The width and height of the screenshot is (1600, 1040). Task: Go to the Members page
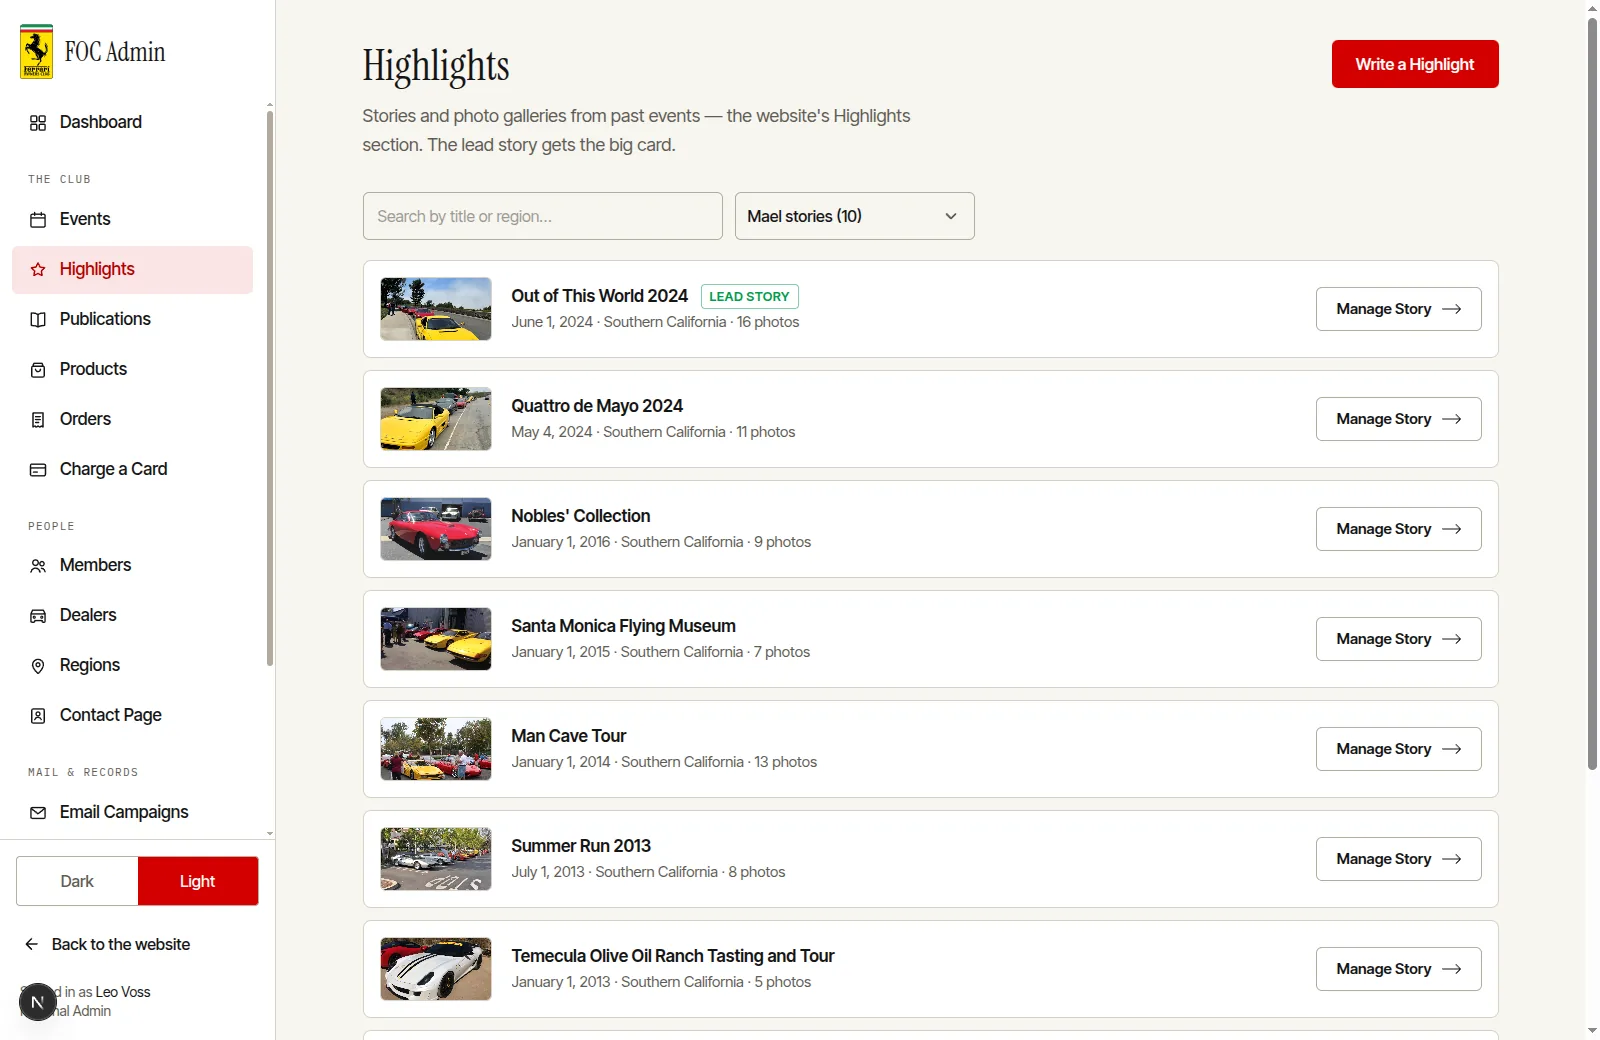[132, 565]
